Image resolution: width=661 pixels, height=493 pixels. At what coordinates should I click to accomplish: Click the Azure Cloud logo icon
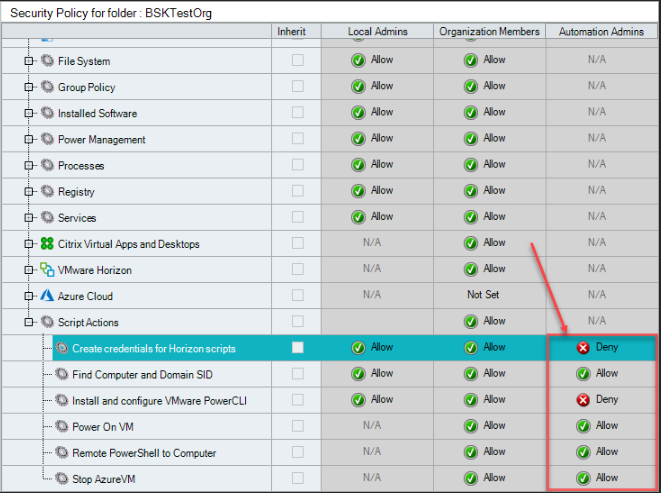pyautogui.click(x=47, y=296)
